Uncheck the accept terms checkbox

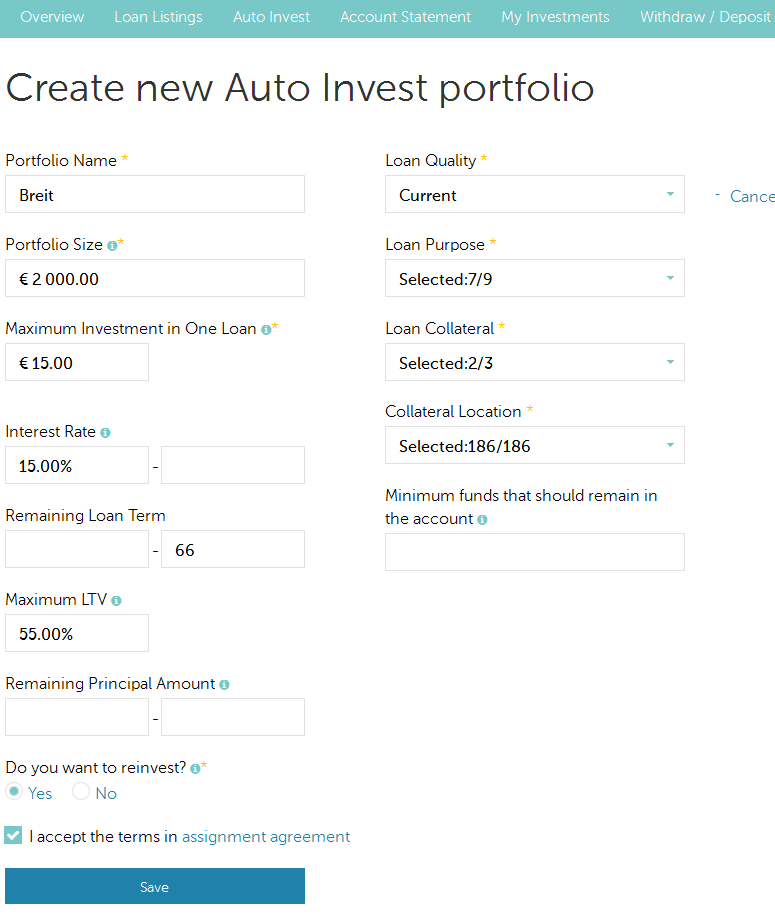(x=13, y=835)
